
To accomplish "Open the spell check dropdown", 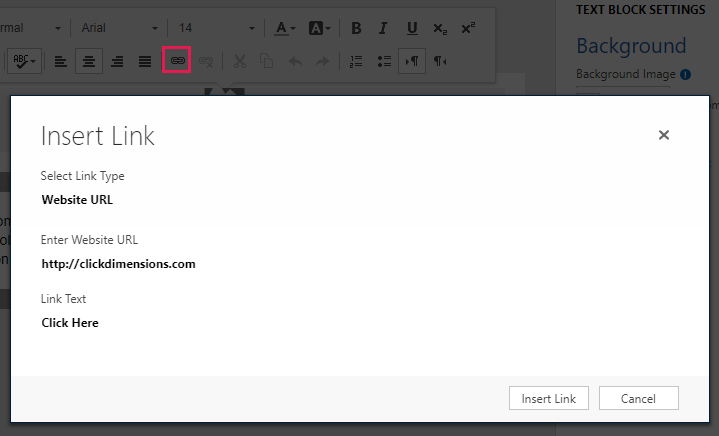I will click(x=25, y=61).
